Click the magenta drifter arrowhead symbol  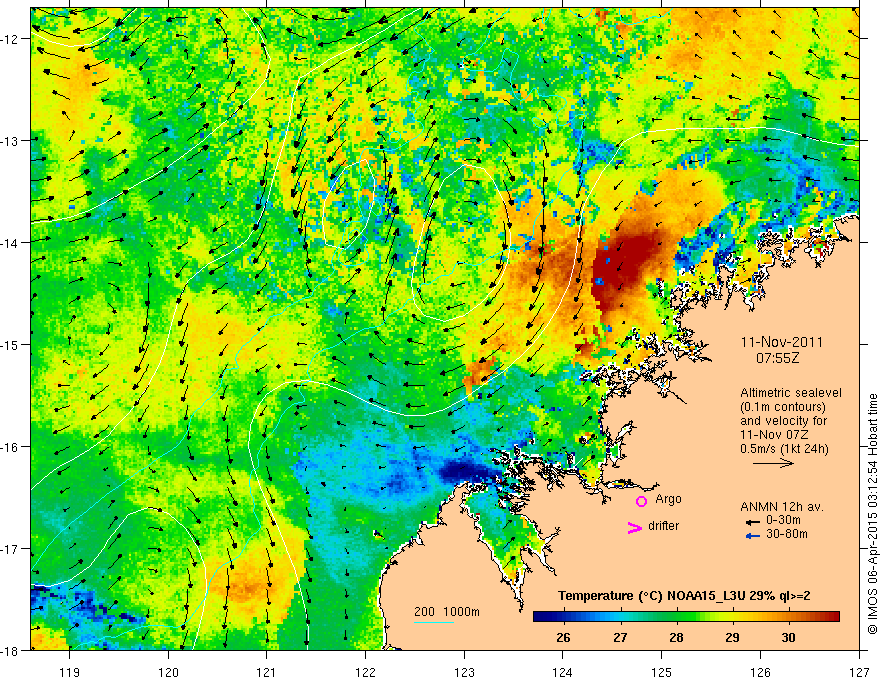[635, 527]
